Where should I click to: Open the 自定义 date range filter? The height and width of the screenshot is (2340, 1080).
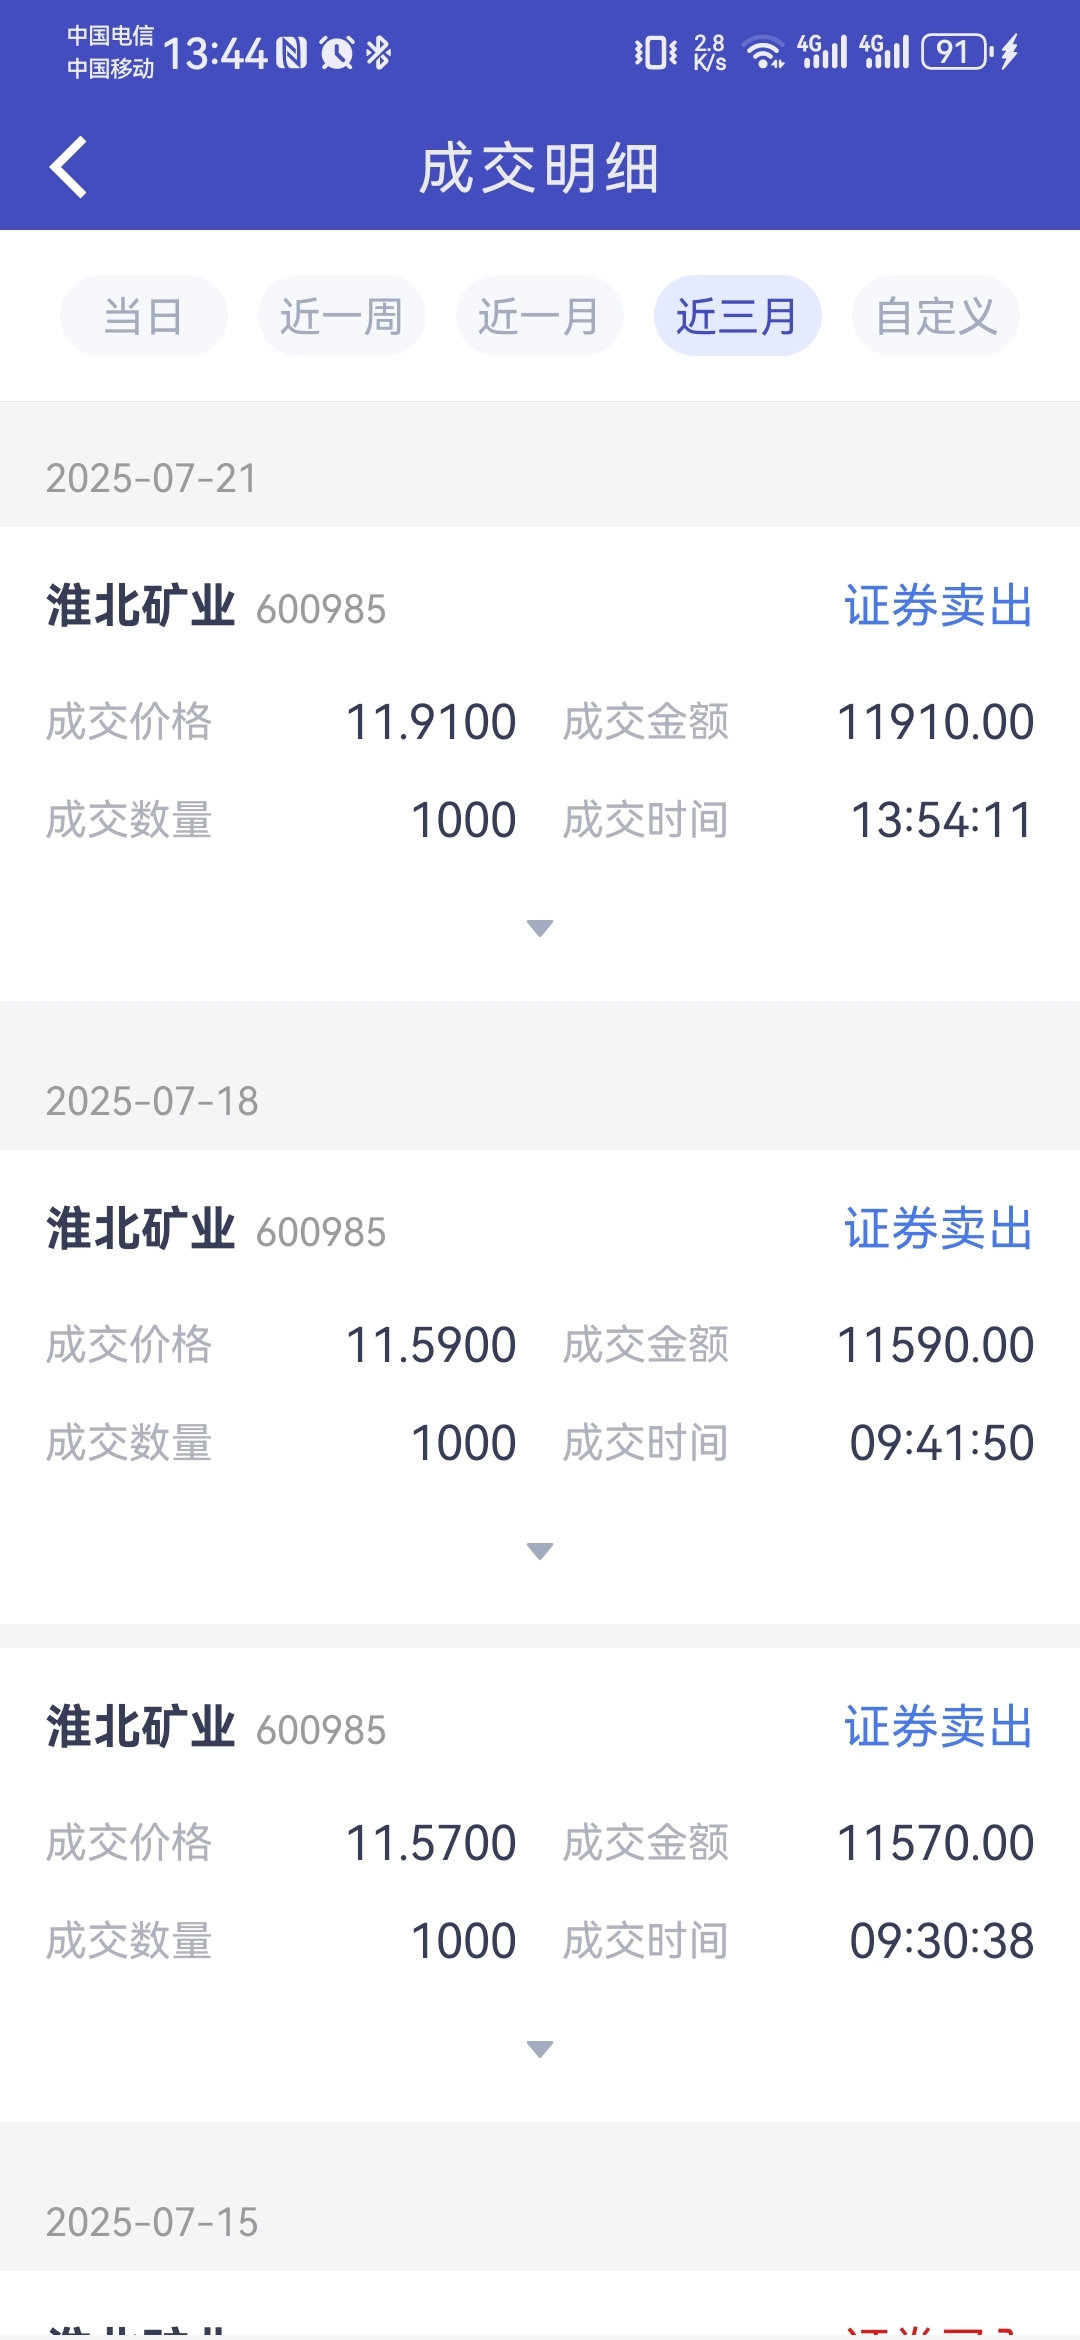(936, 316)
